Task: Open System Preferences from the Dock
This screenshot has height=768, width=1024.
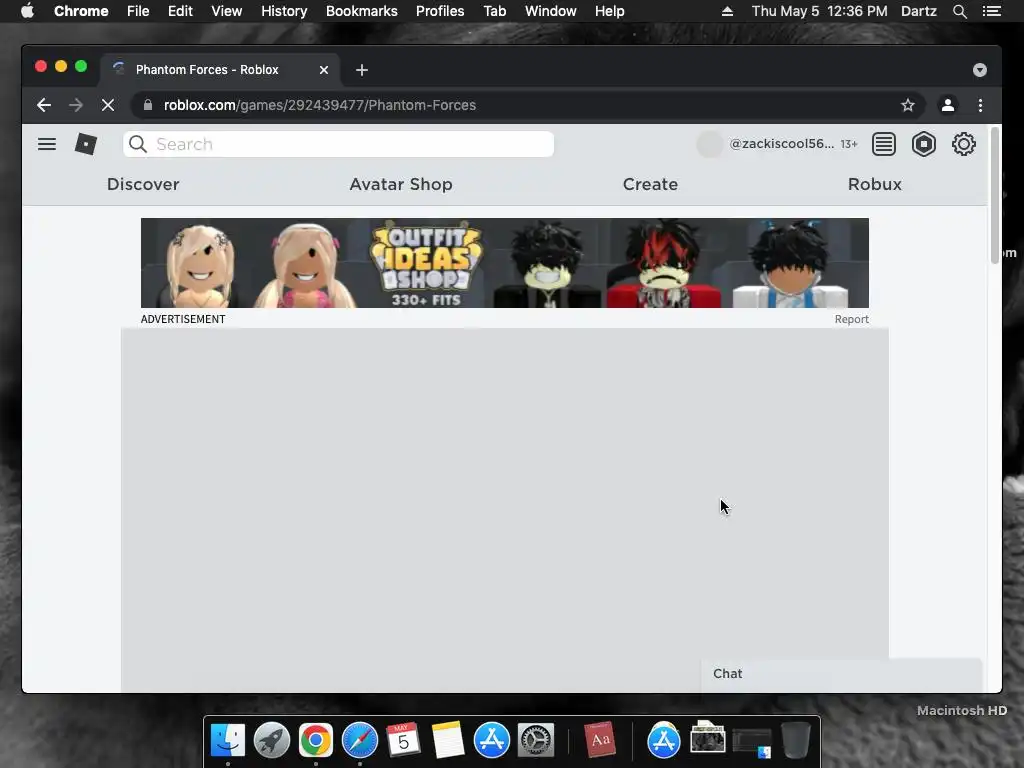Action: pos(536,741)
